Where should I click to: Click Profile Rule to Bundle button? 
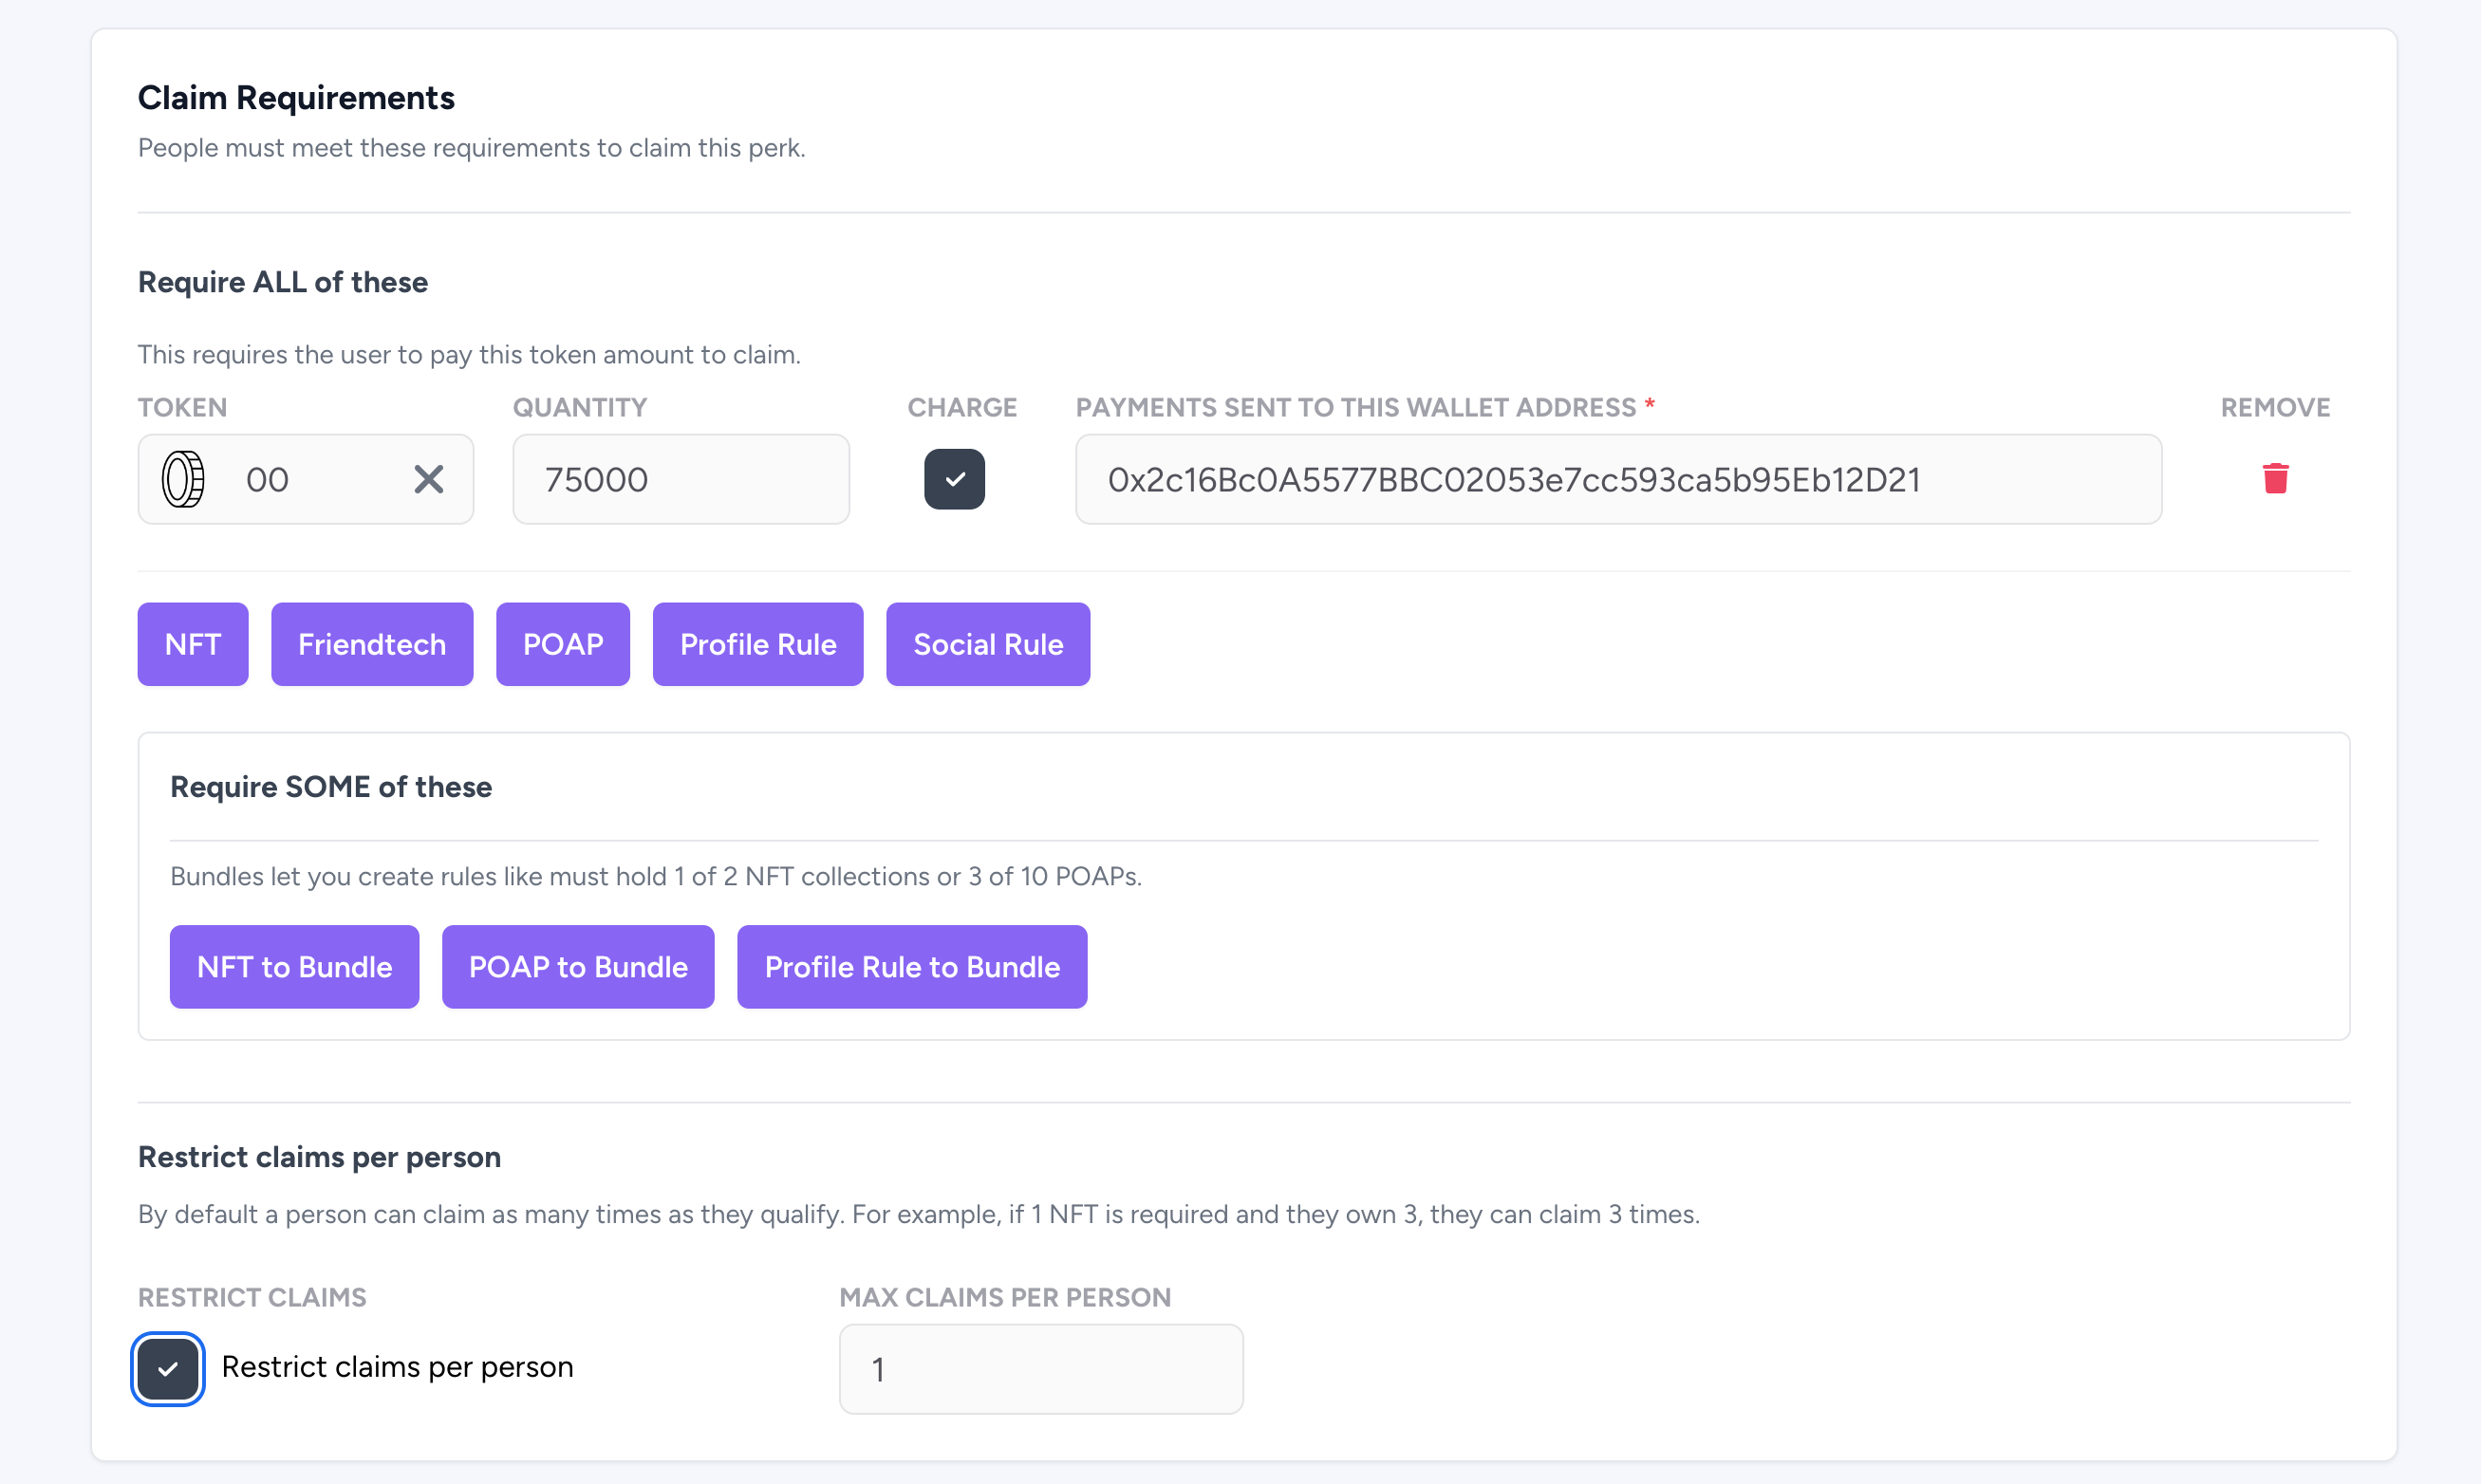tap(912, 967)
